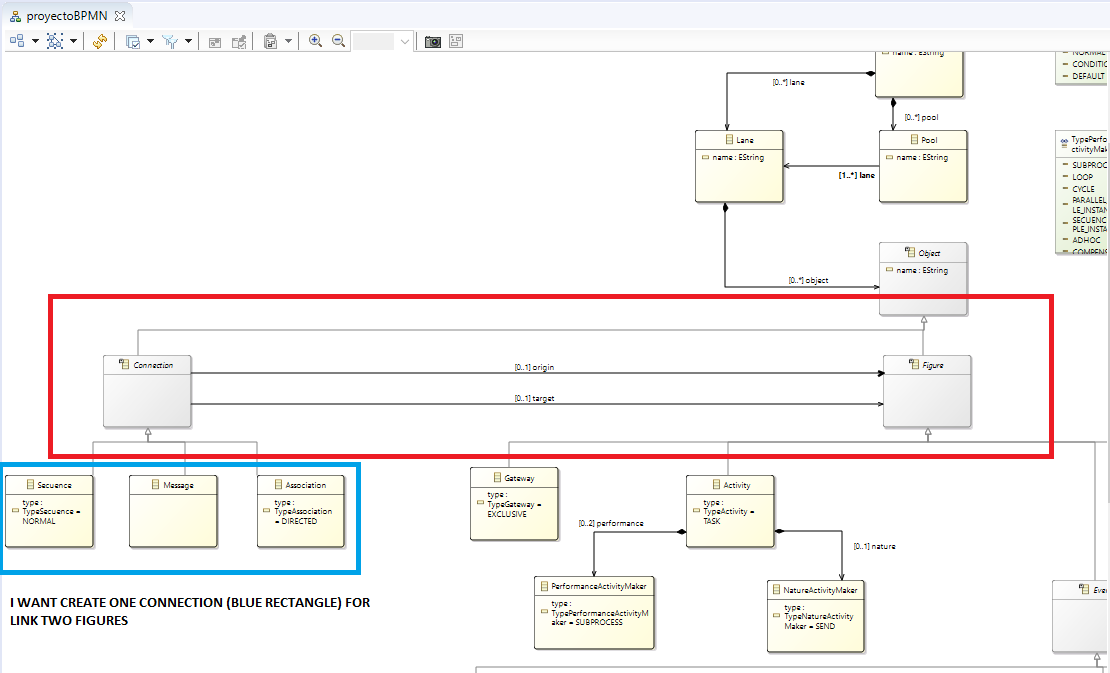Open the Layers dropdown arrow
Viewport: 1110px width, 673px height.
[x=150, y=42]
